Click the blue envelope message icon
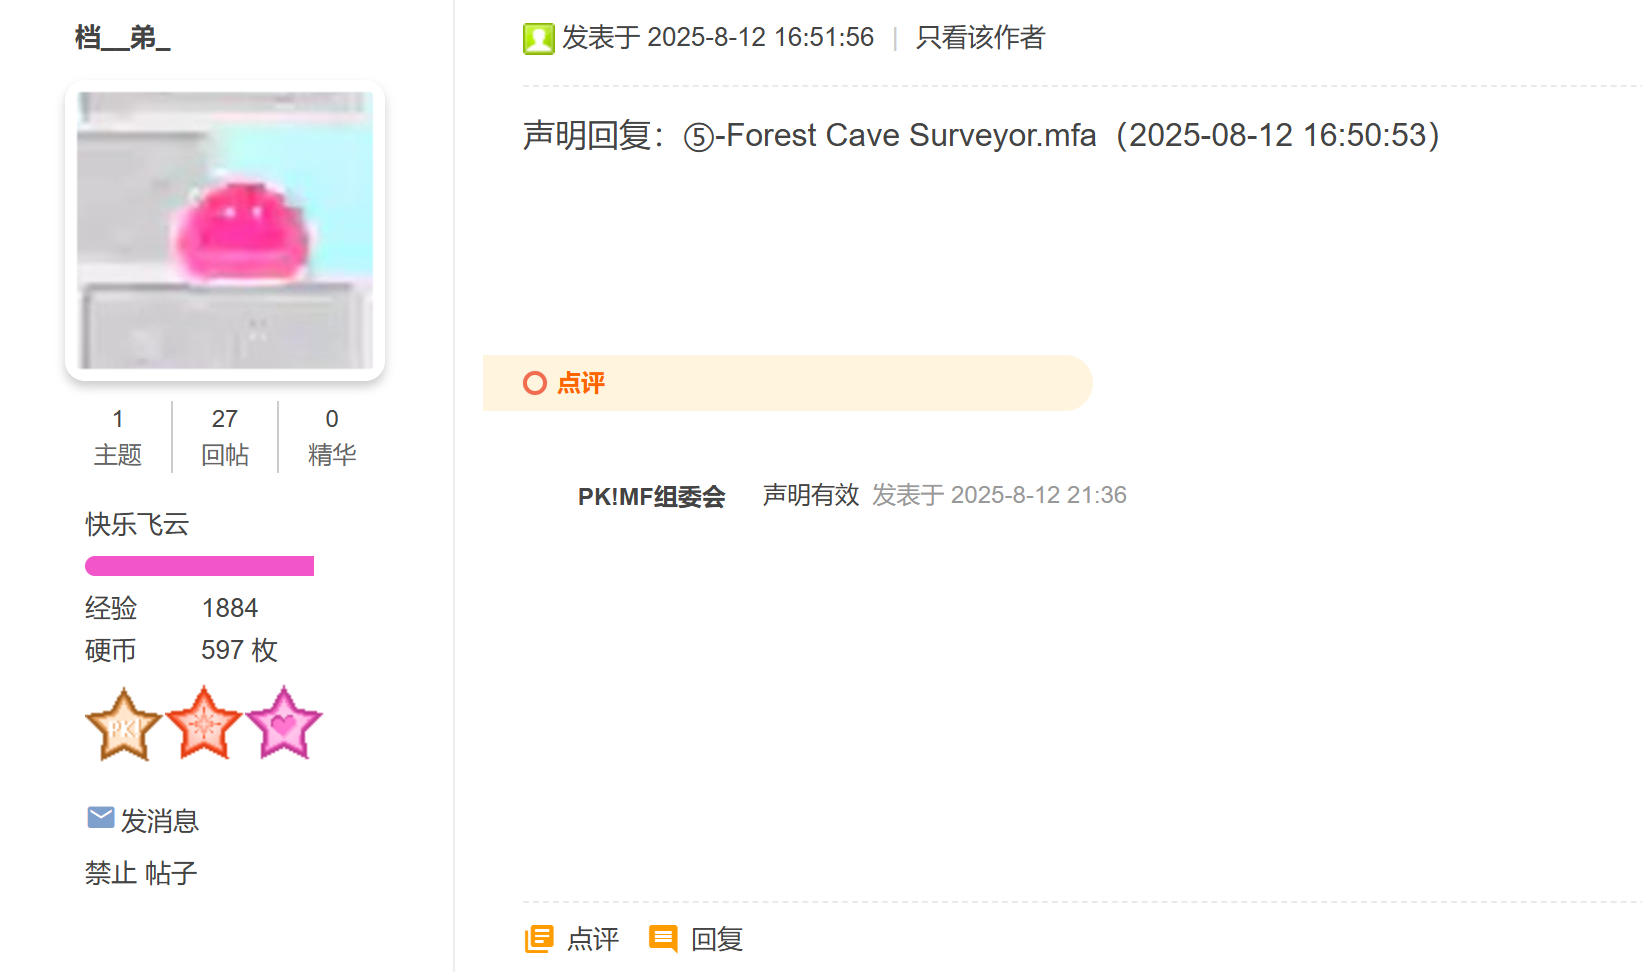Image resolution: width=1642 pixels, height=972 pixels. (x=100, y=818)
